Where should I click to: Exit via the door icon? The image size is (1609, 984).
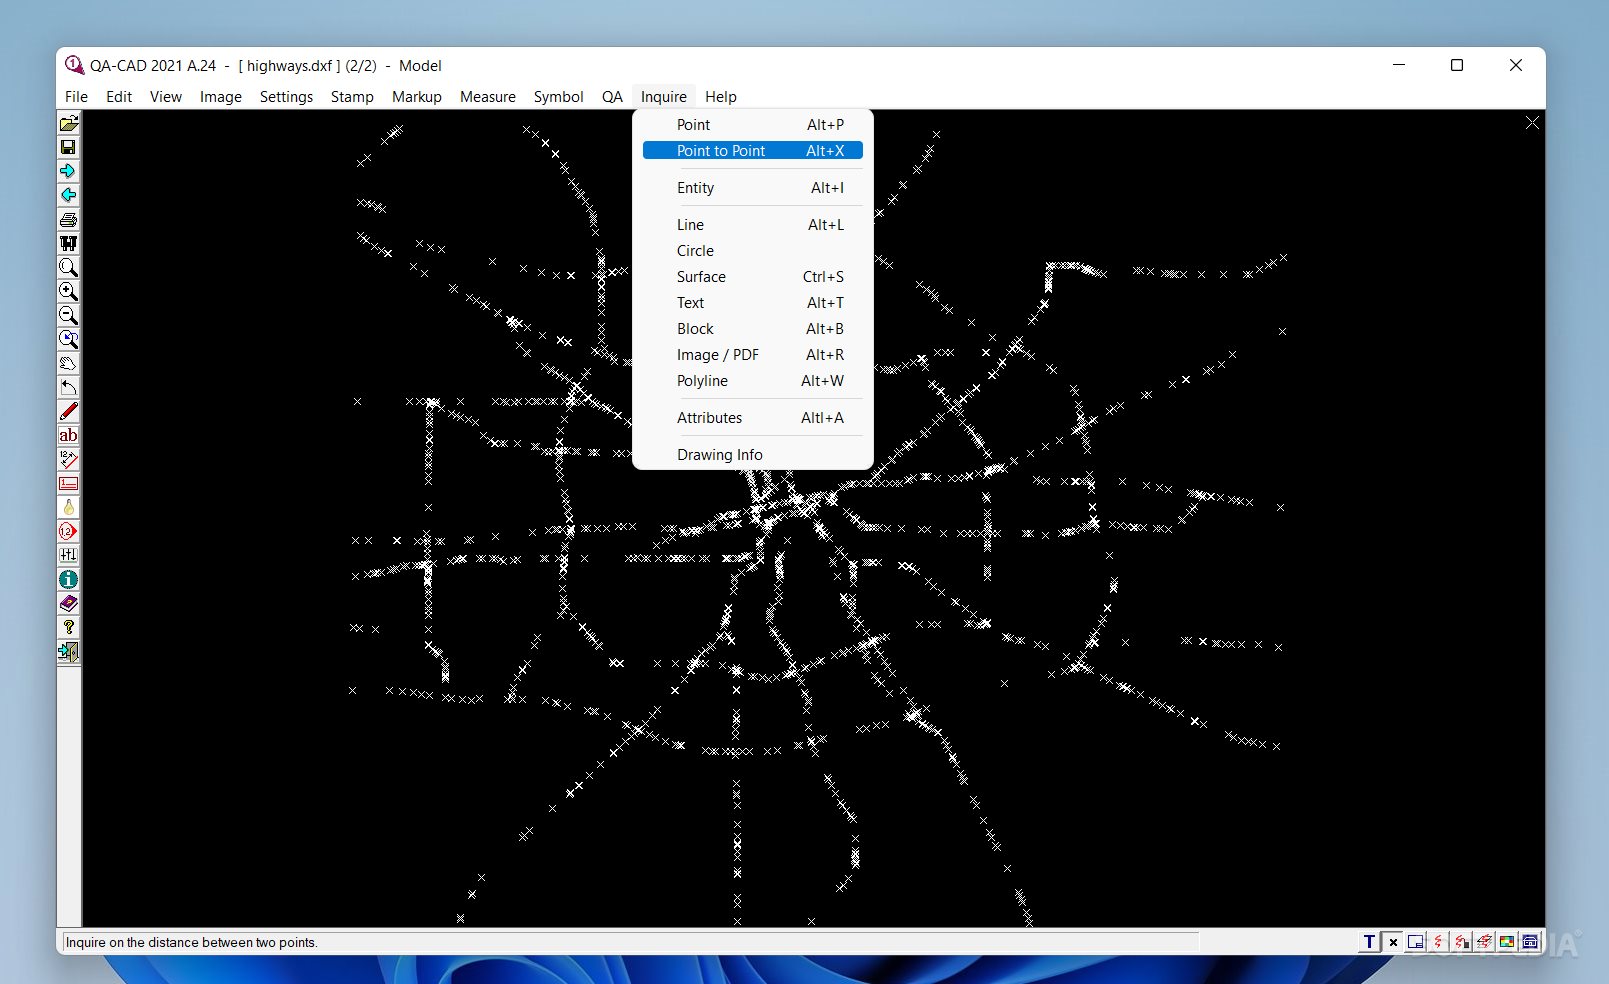point(68,651)
